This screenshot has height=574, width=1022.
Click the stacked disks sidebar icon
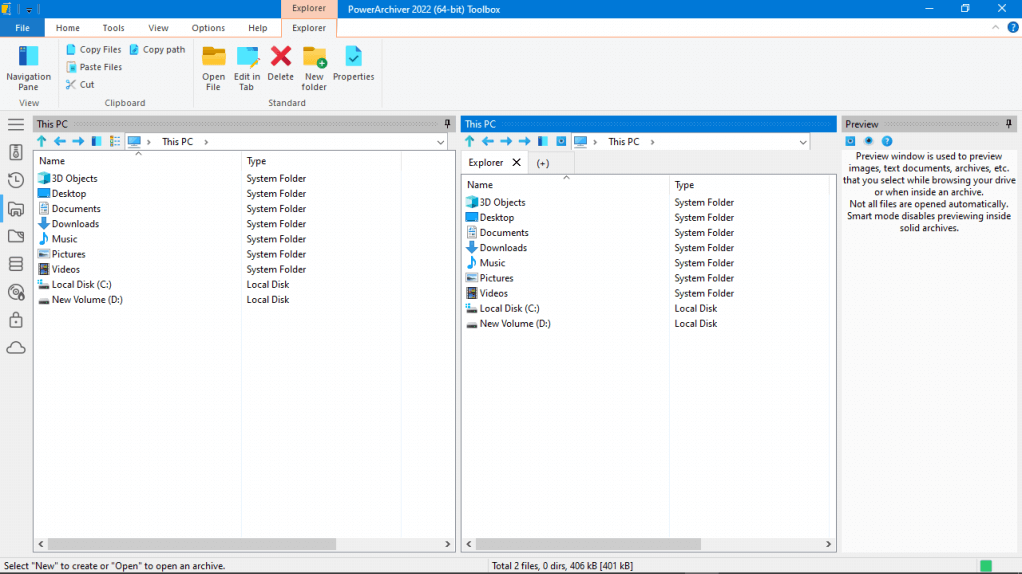click(16, 264)
